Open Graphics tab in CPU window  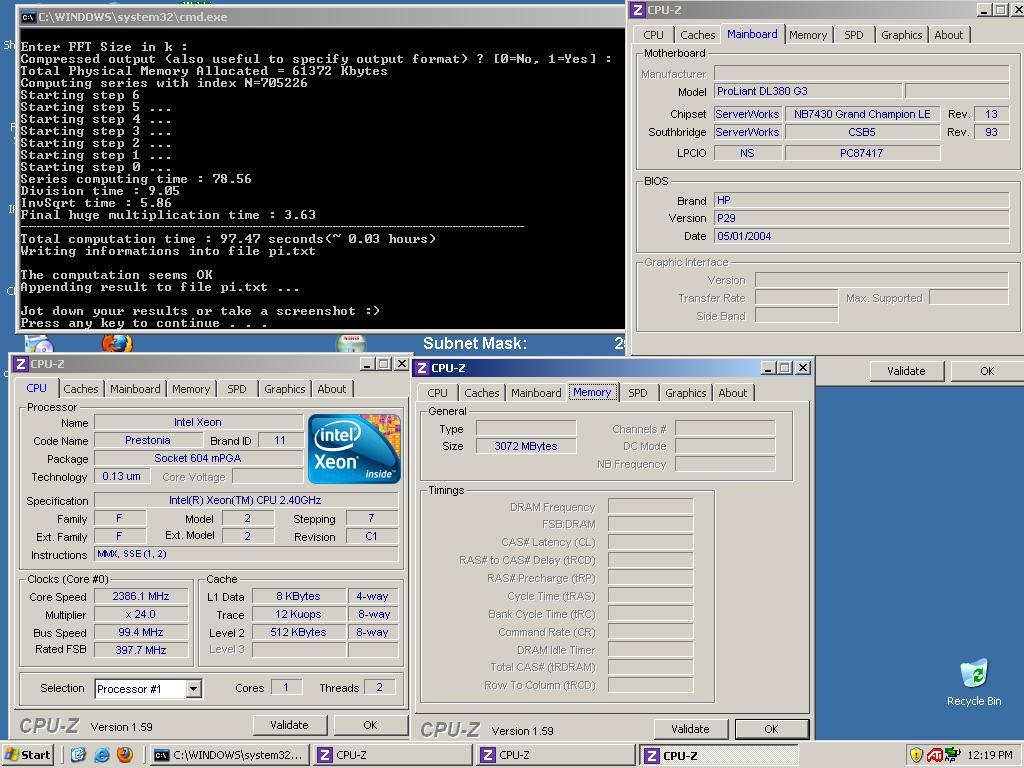[284, 389]
